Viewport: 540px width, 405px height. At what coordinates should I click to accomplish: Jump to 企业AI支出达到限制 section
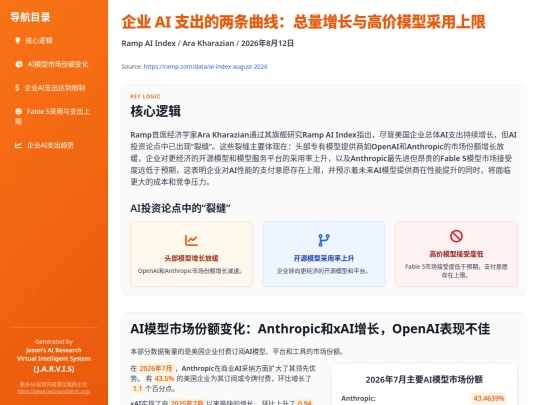coord(54,87)
